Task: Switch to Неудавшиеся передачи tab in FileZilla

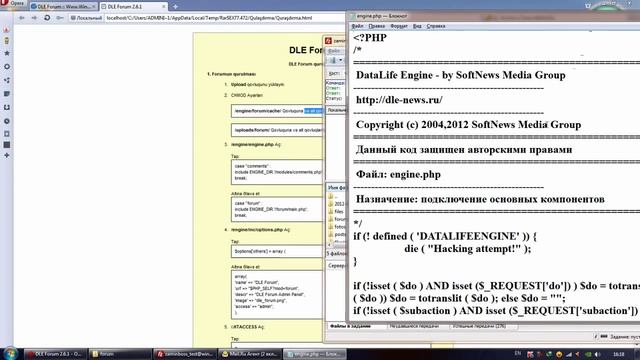Action: (x=414, y=326)
